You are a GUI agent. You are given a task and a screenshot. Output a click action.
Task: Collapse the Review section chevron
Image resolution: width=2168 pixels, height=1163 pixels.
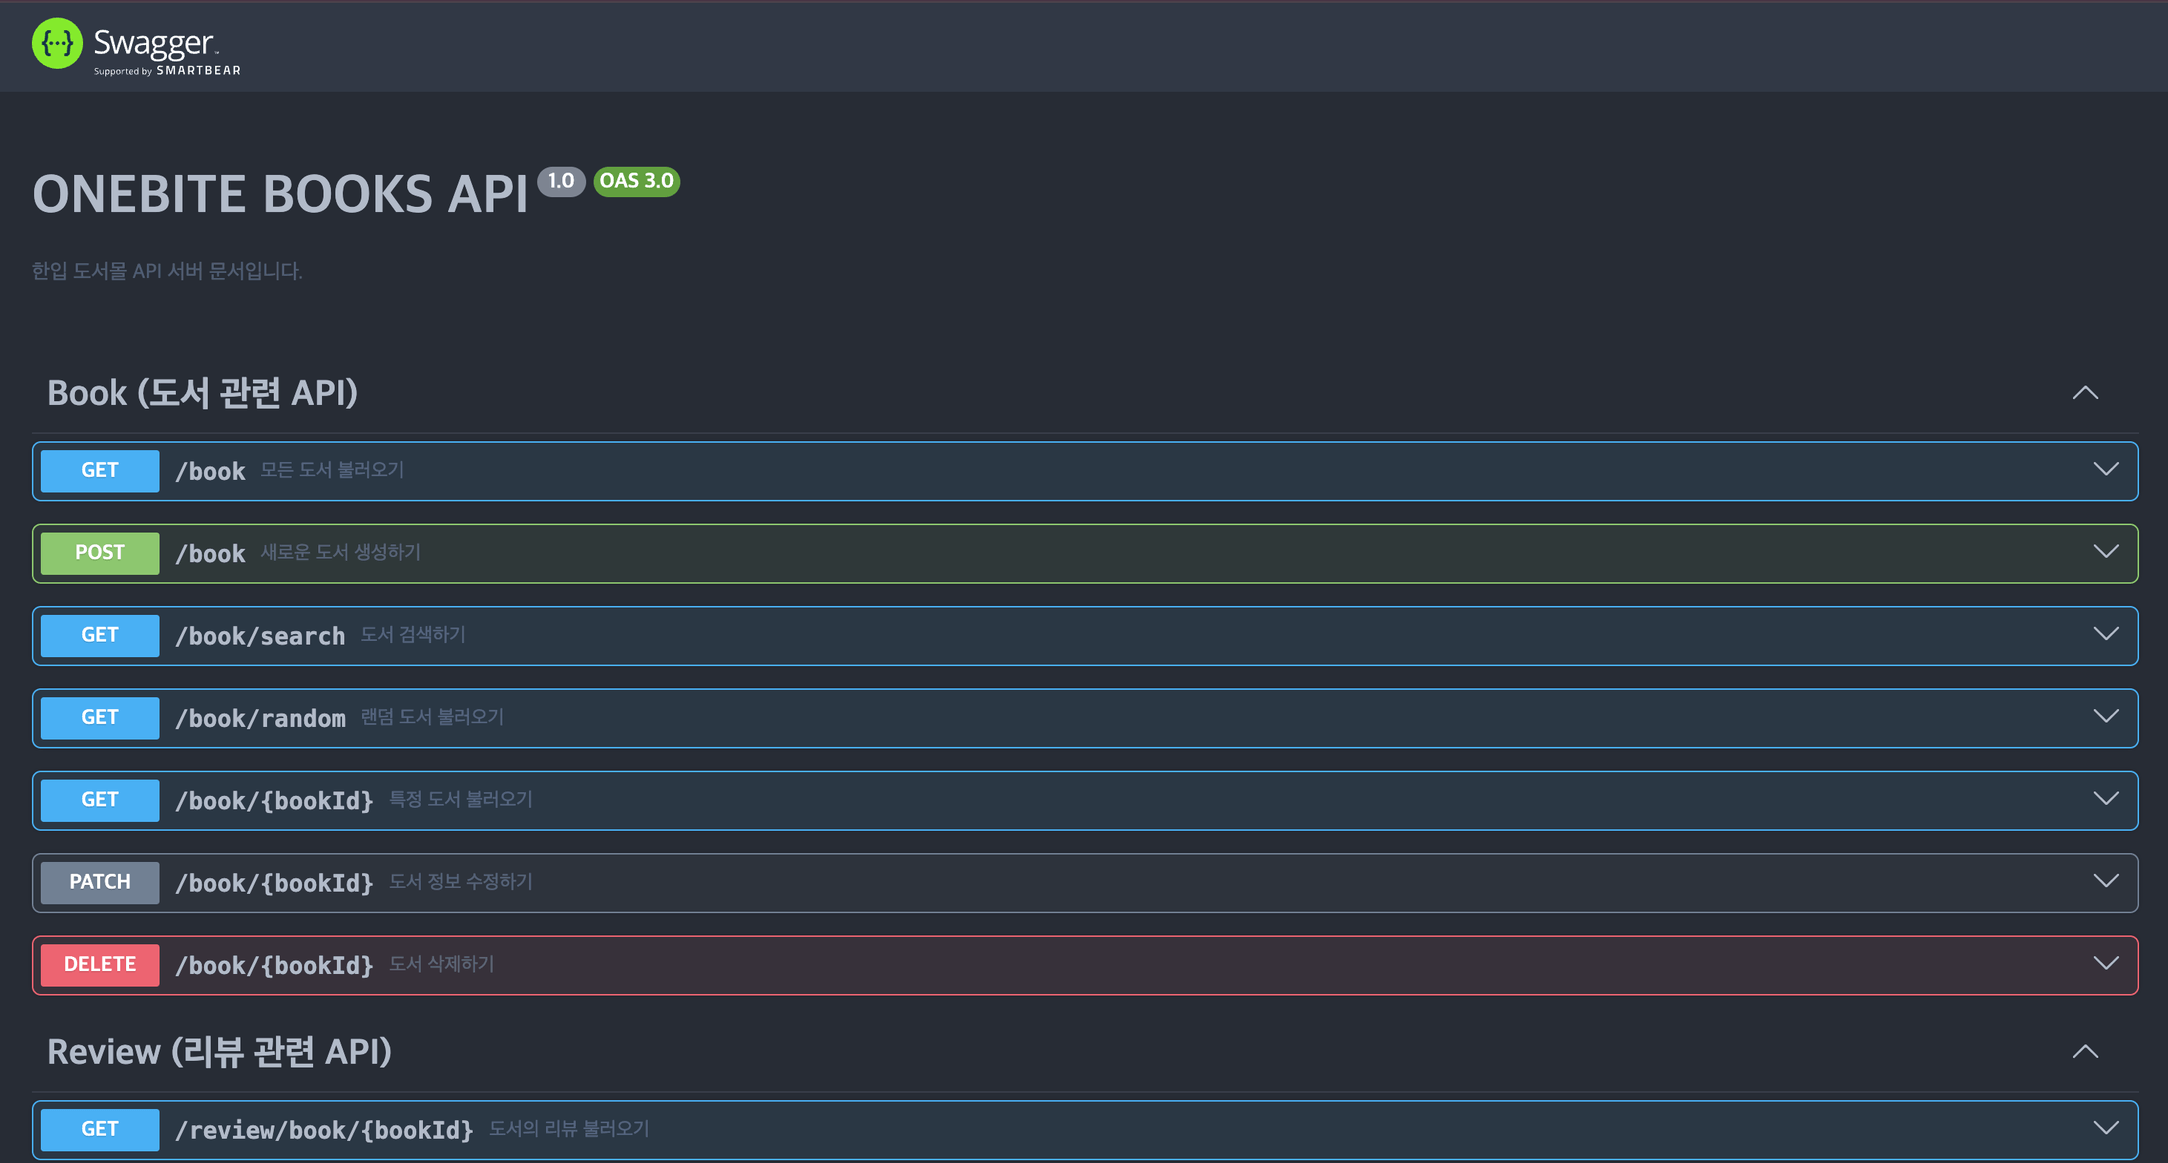tap(2085, 1052)
